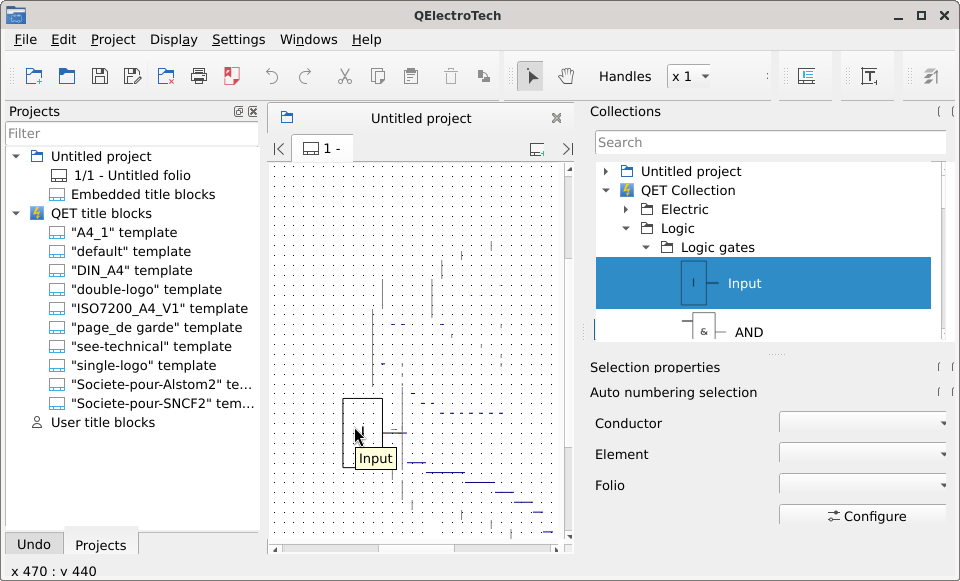Open the File menu
The height and width of the screenshot is (581, 960).
25,40
